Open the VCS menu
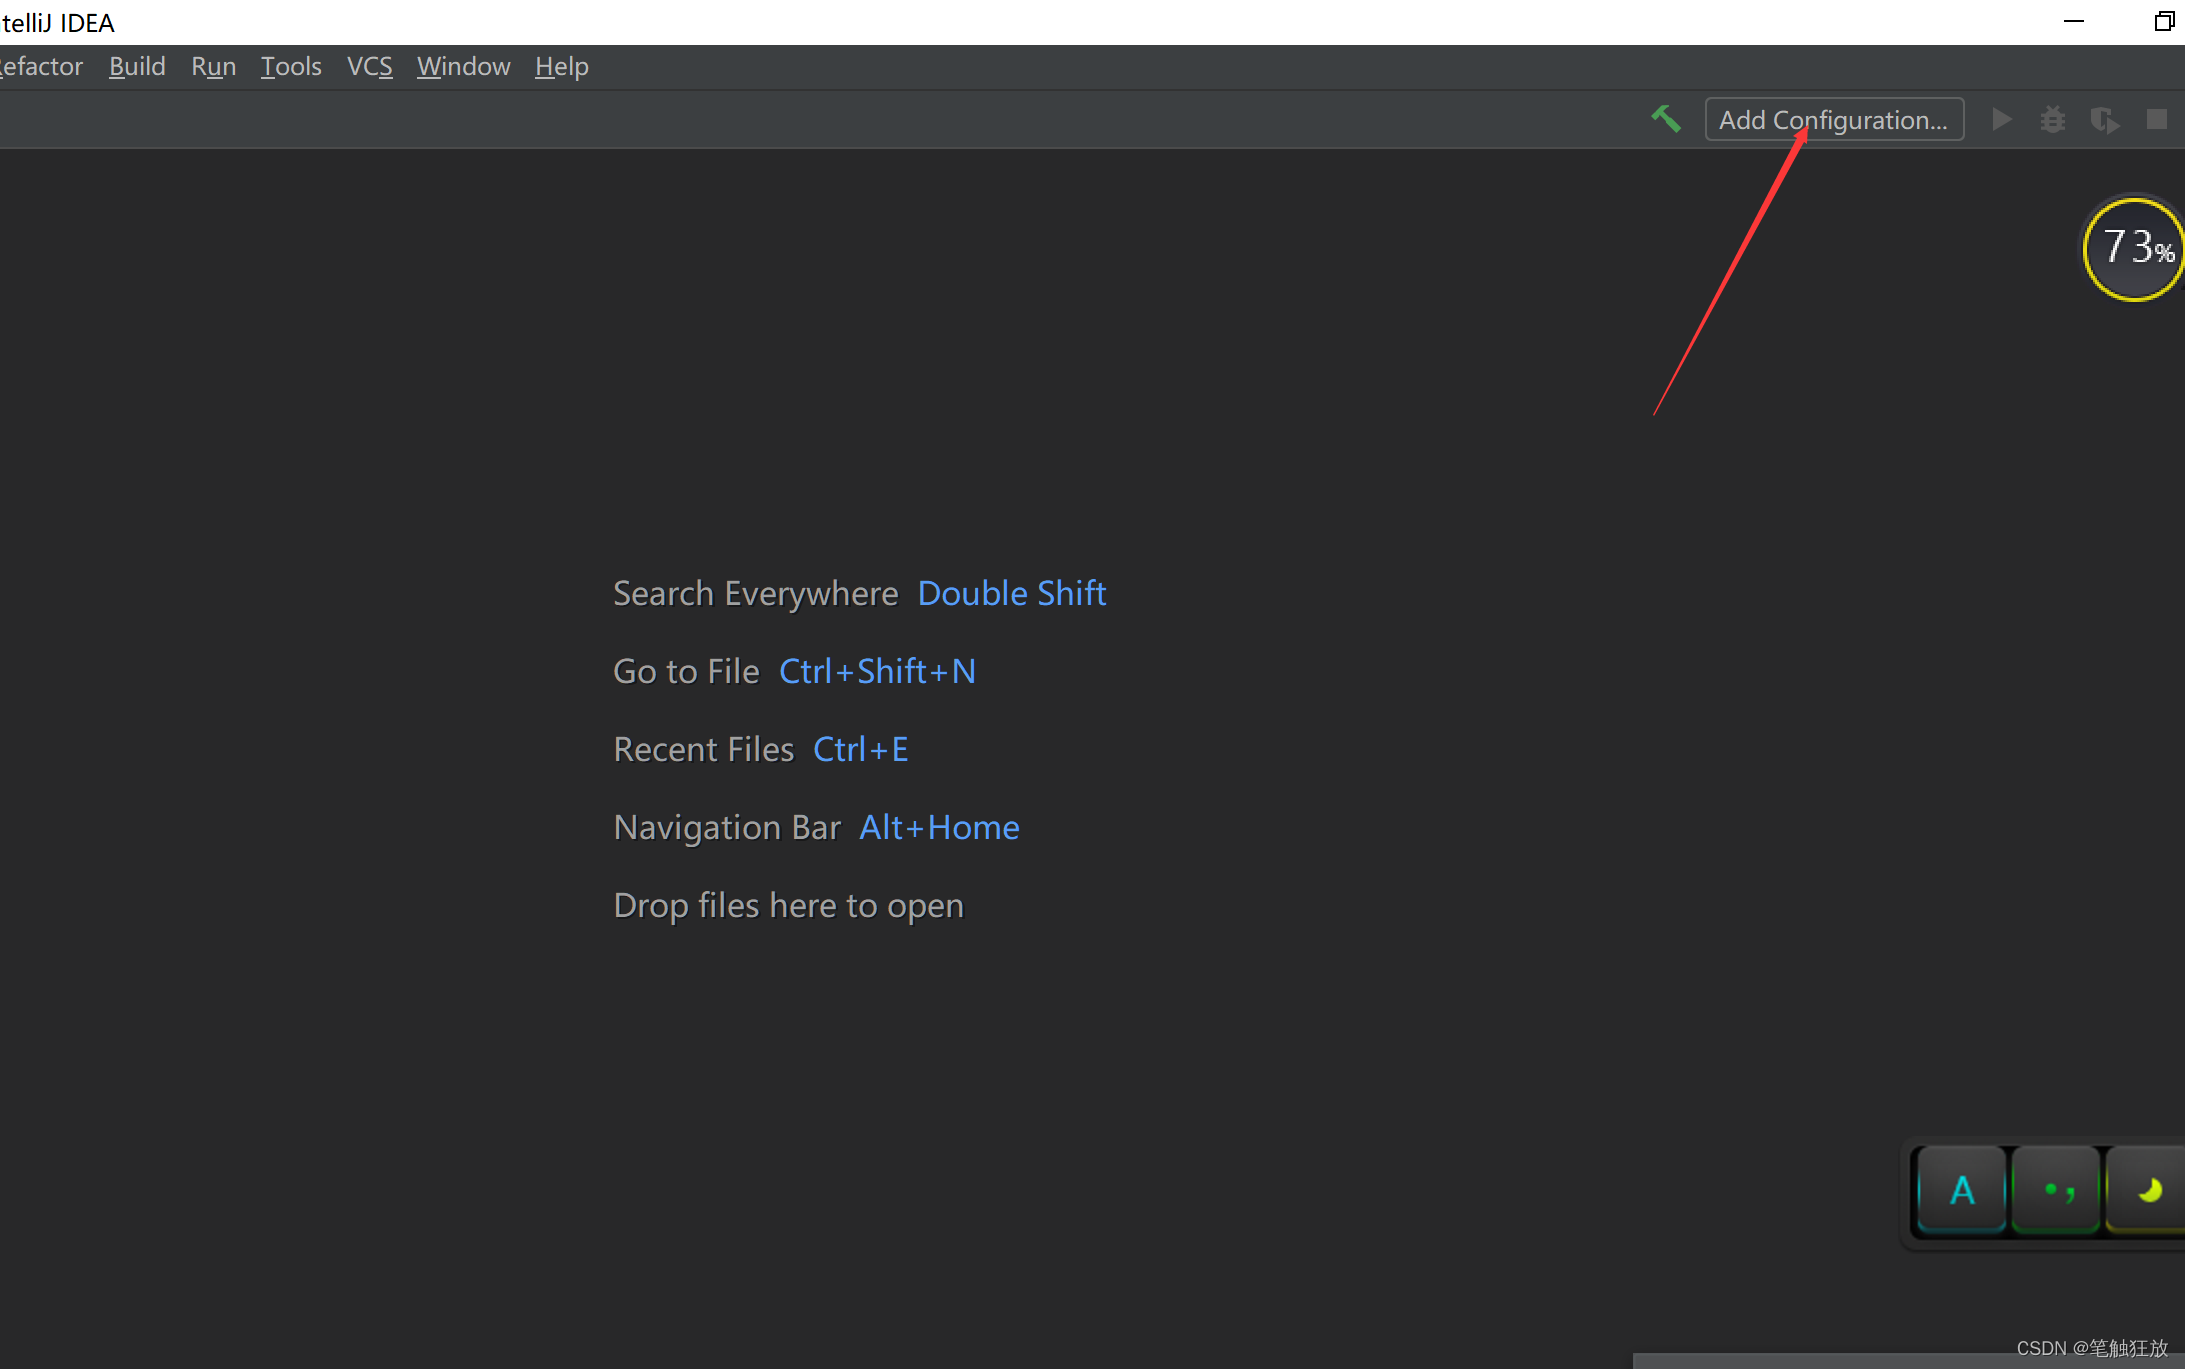The width and height of the screenshot is (2185, 1369). pyautogui.click(x=369, y=66)
